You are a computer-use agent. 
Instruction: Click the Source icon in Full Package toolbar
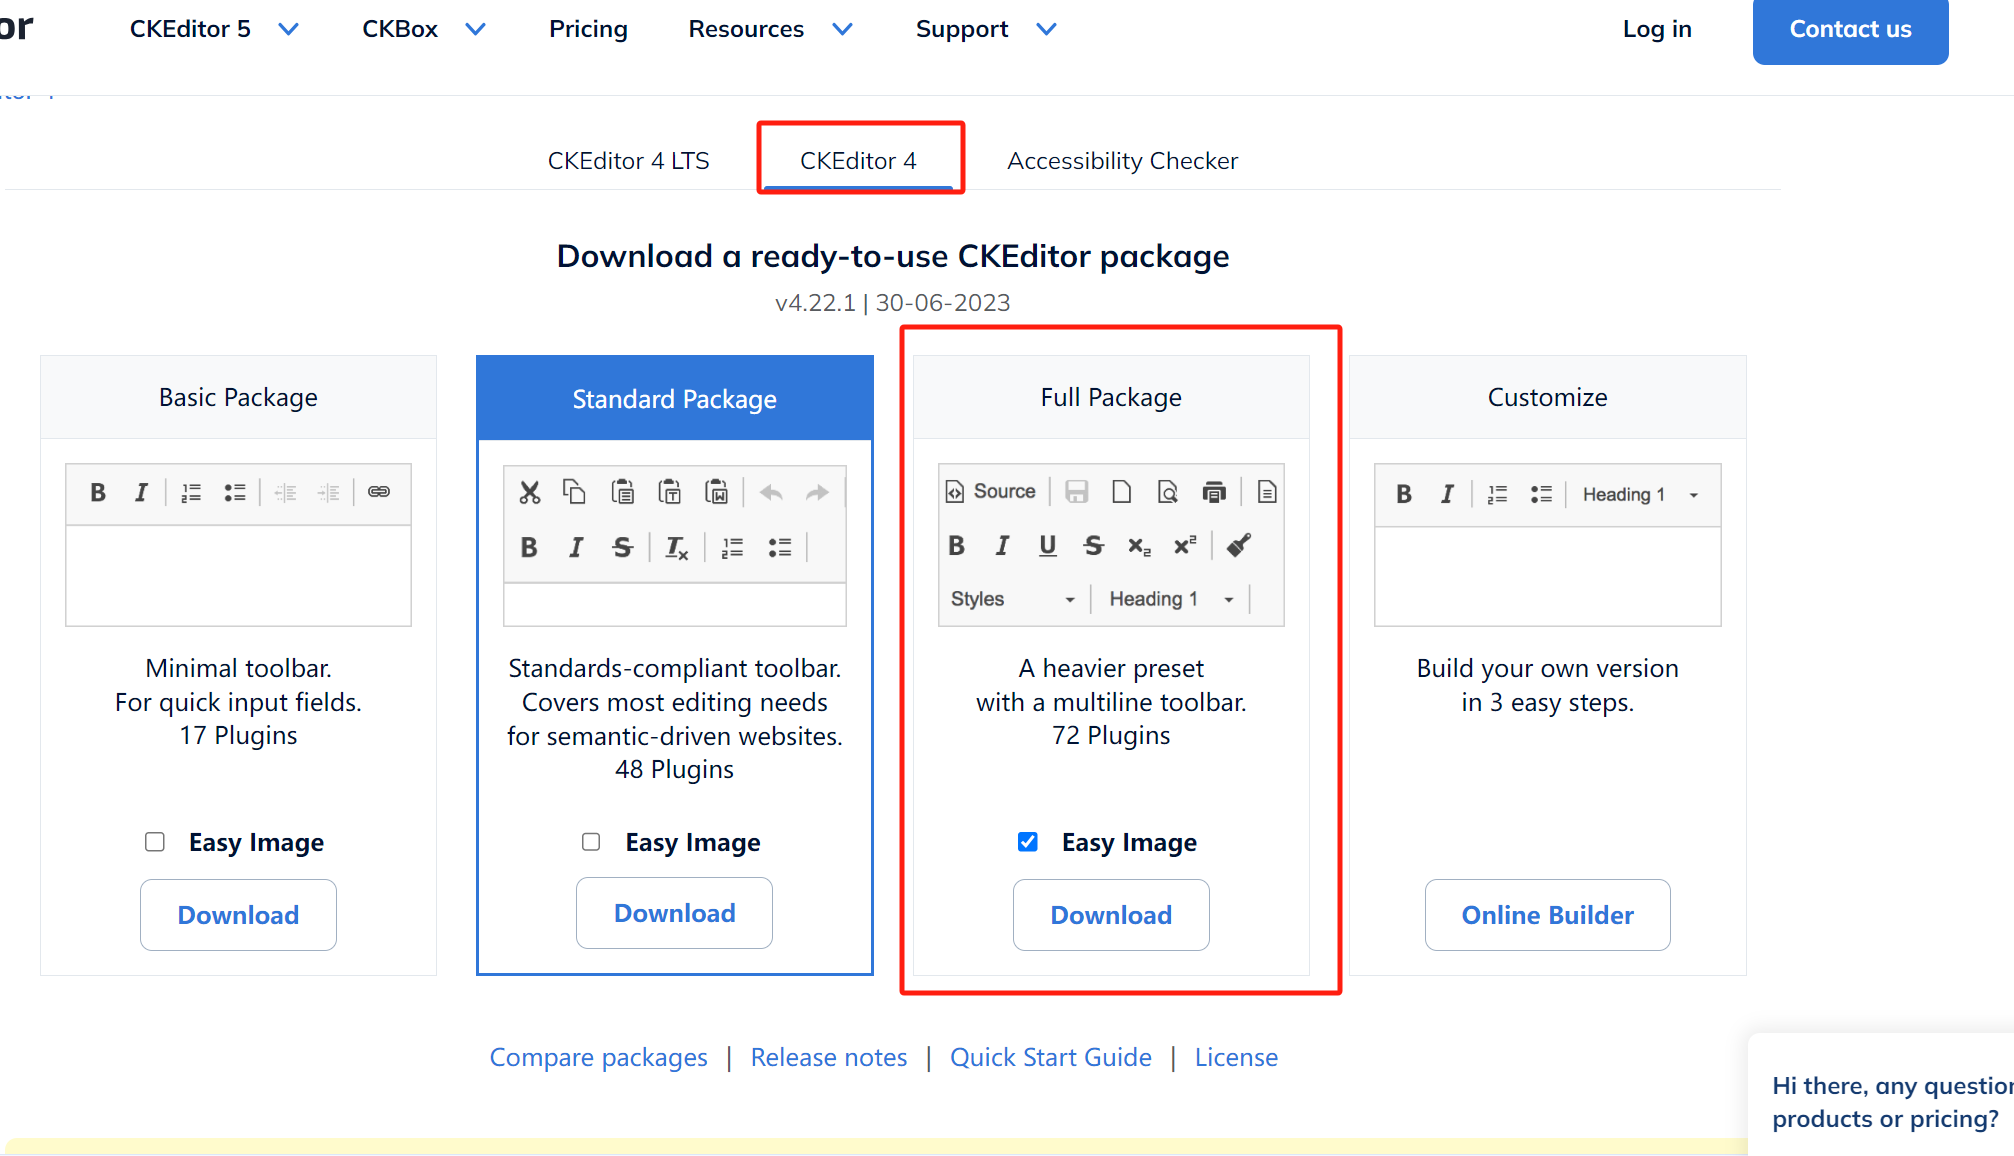click(991, 491)
